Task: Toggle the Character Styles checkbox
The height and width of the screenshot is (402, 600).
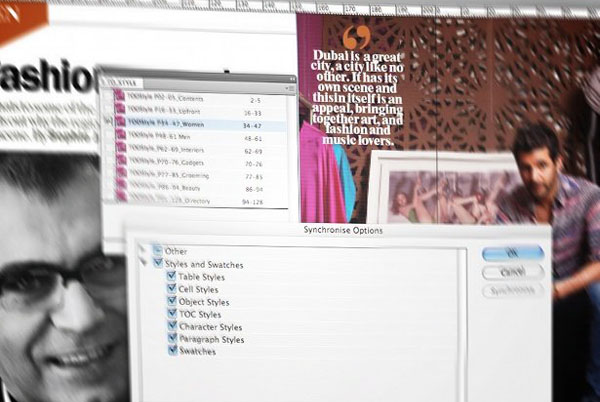Action: pyautogui.click(x=172, y=327)
